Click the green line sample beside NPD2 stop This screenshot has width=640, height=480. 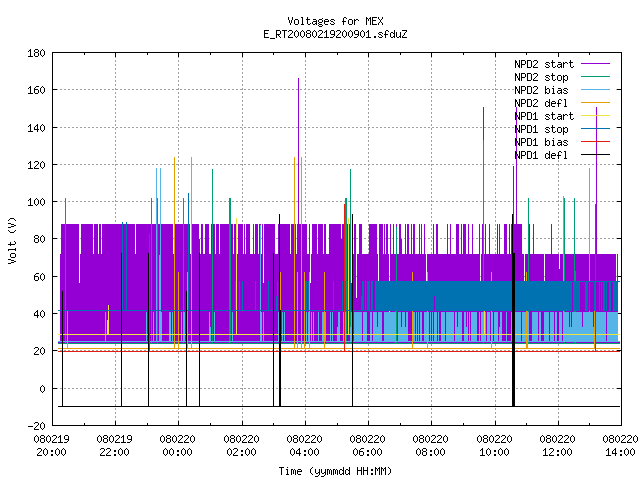pos(595,76)
